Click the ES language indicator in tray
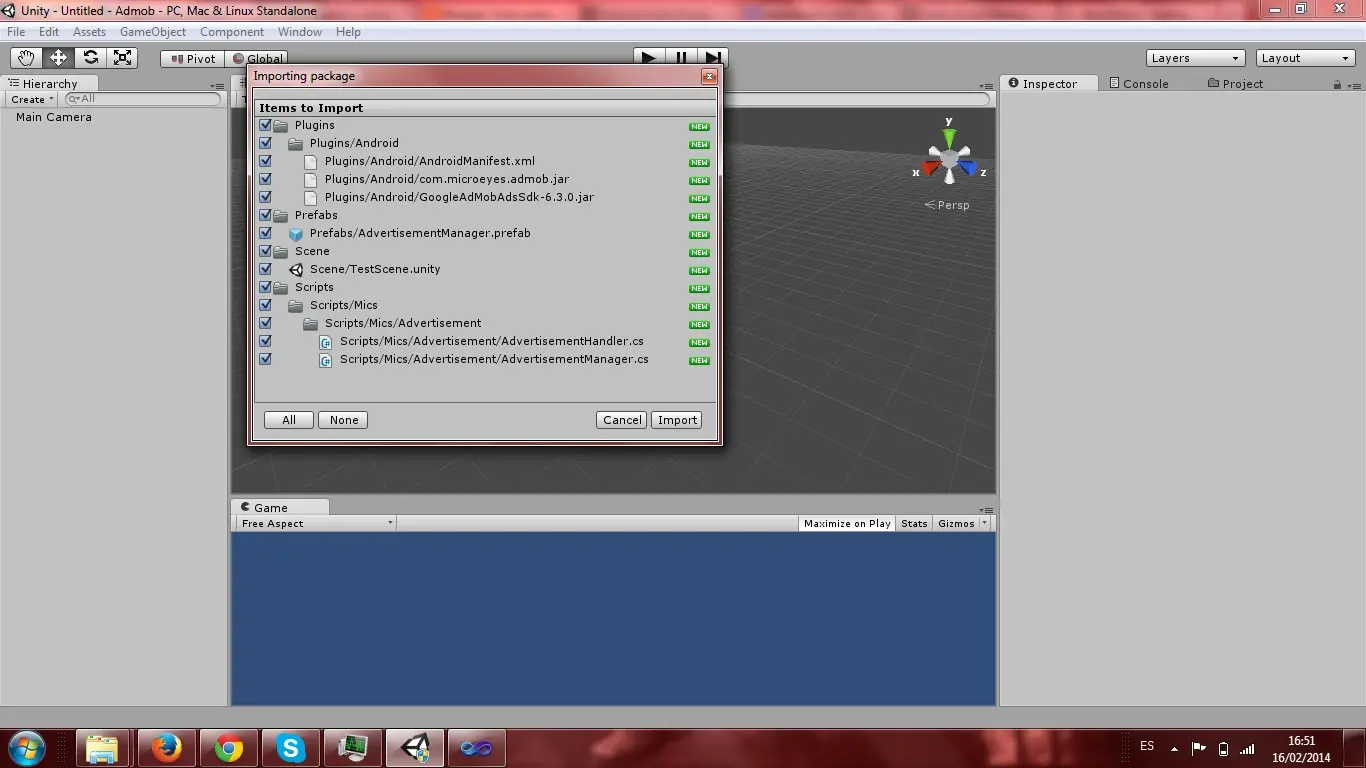 (1147, 746)
